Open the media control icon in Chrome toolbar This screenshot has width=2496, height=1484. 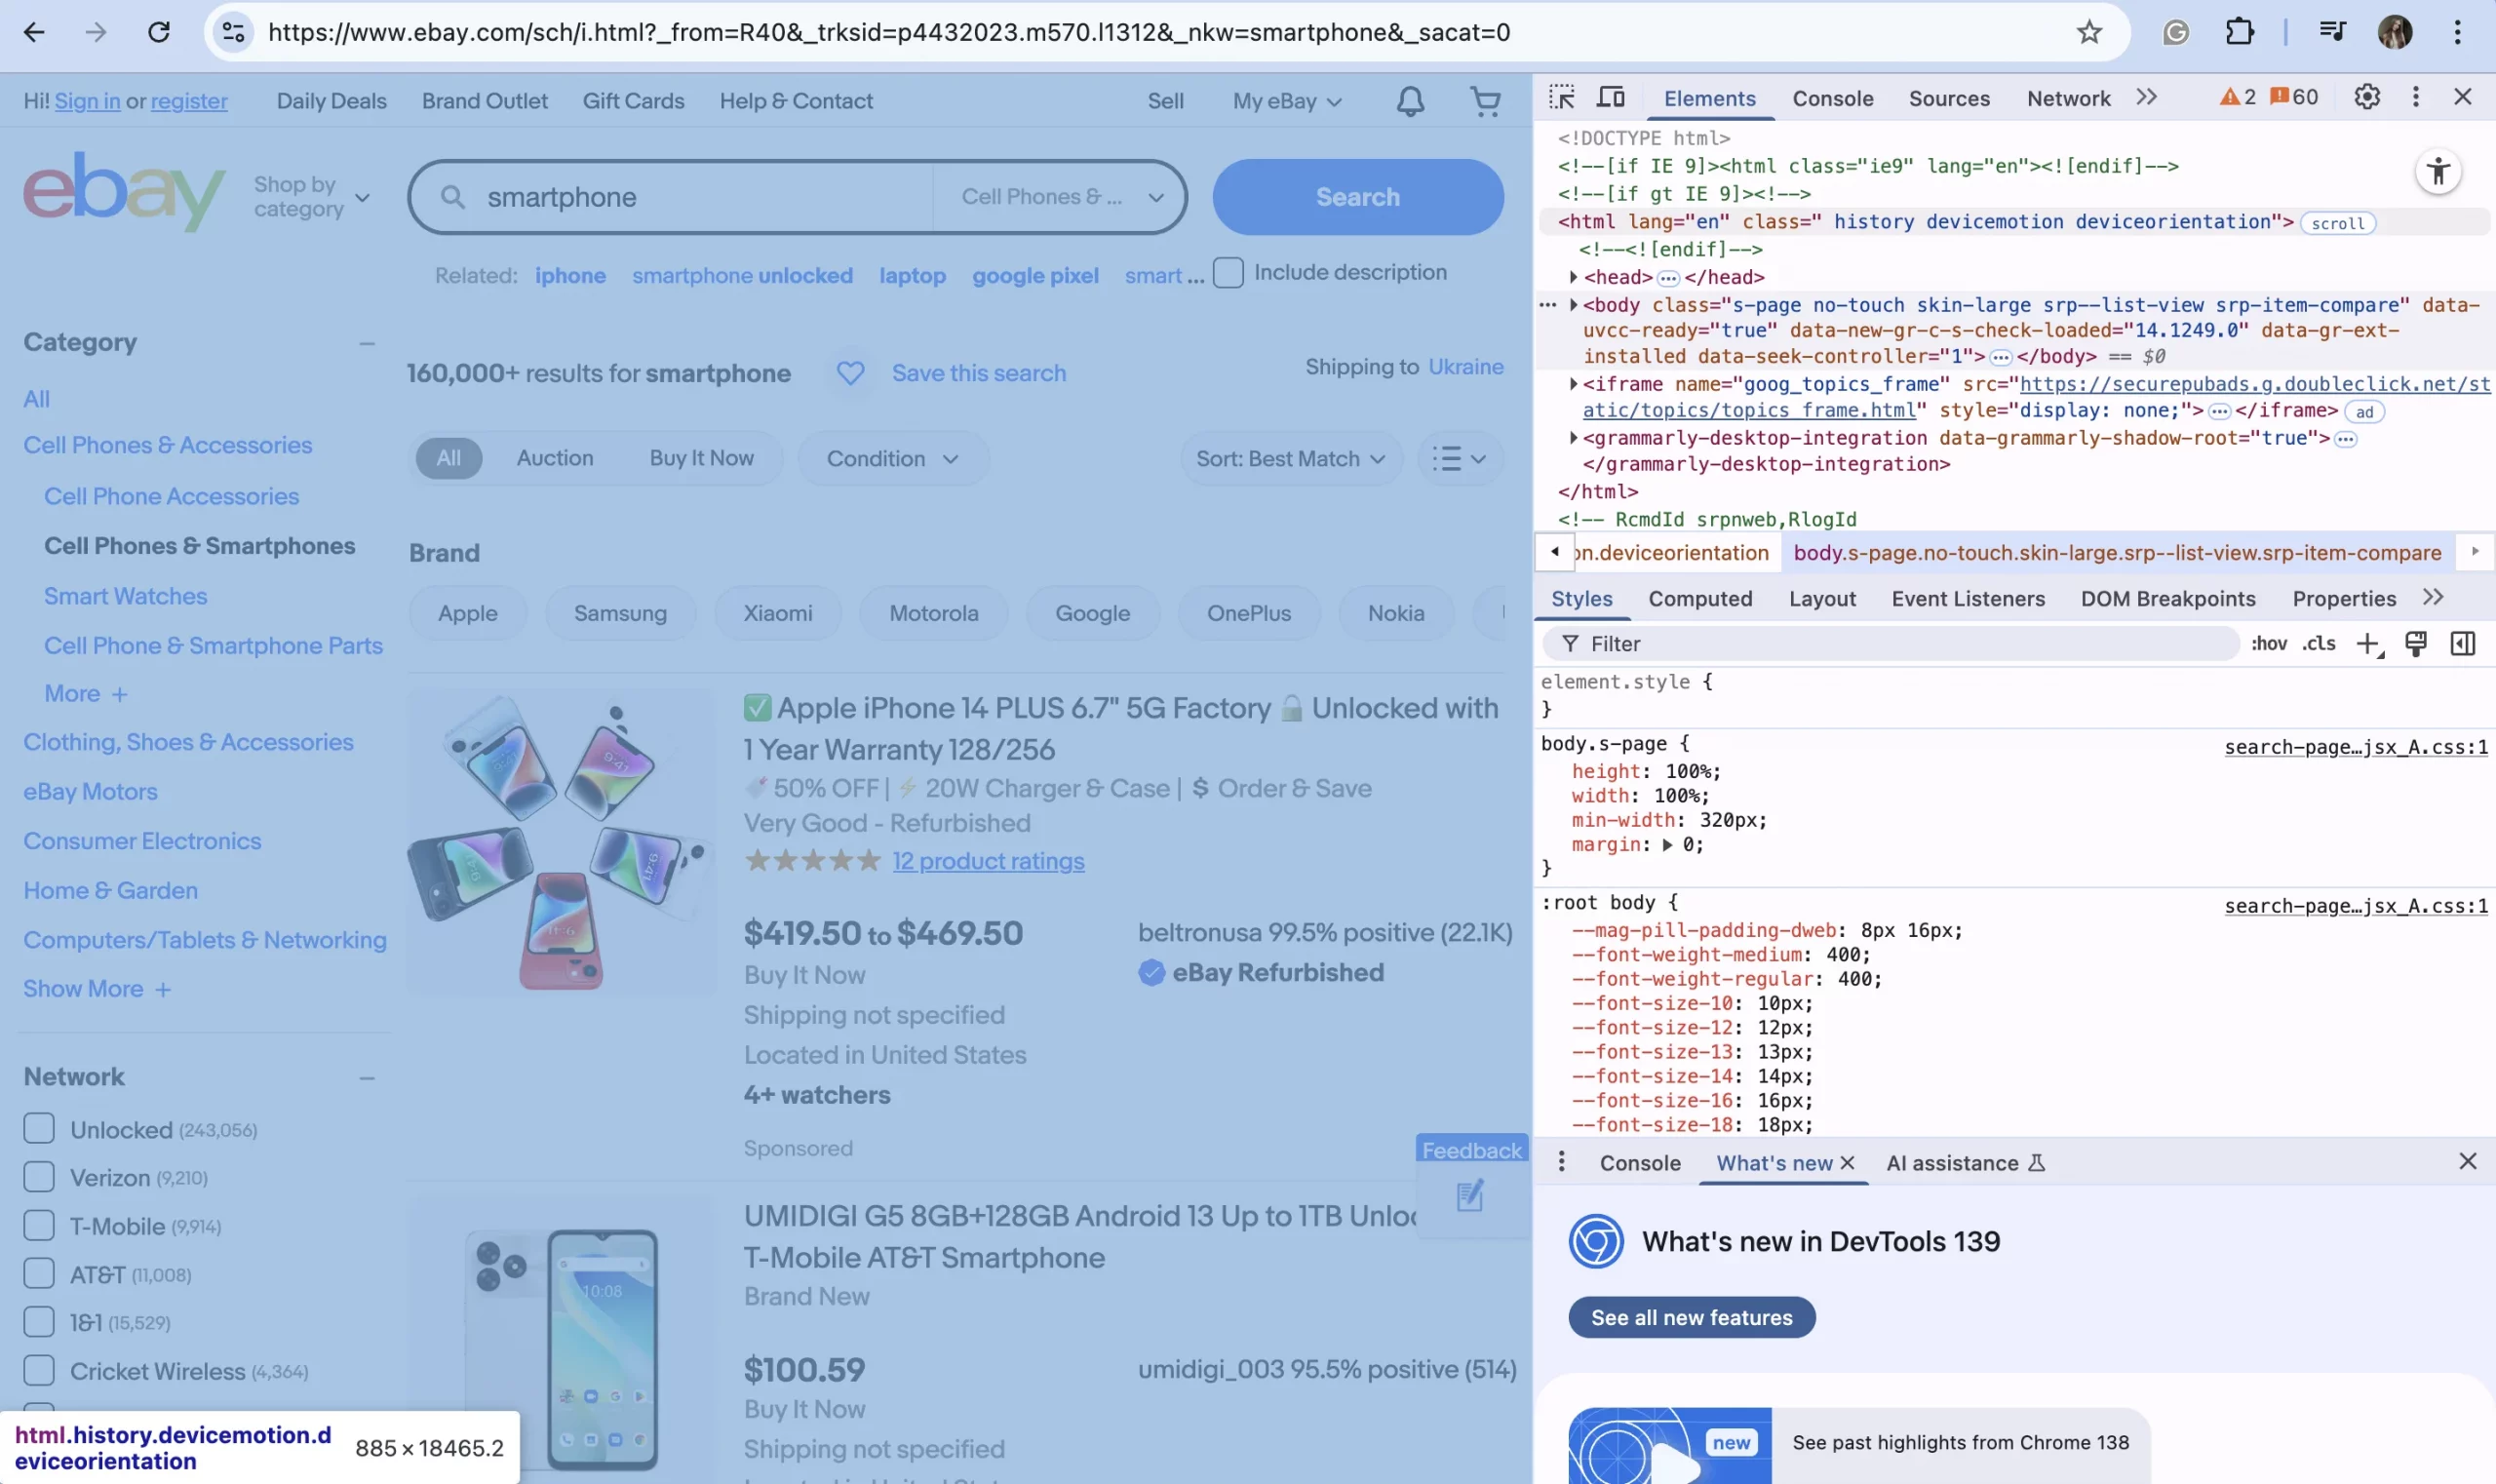coord(2331,32)
